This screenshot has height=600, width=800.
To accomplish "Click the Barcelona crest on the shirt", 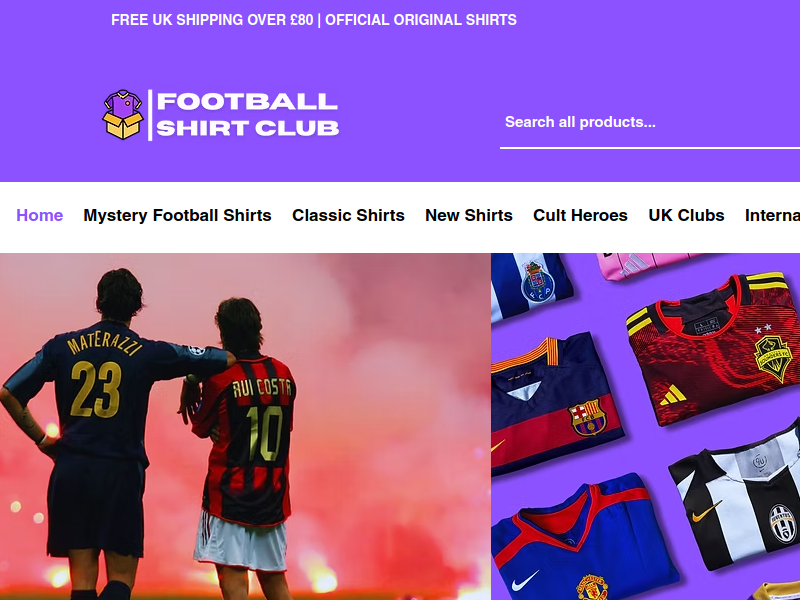I will [588, 417].
